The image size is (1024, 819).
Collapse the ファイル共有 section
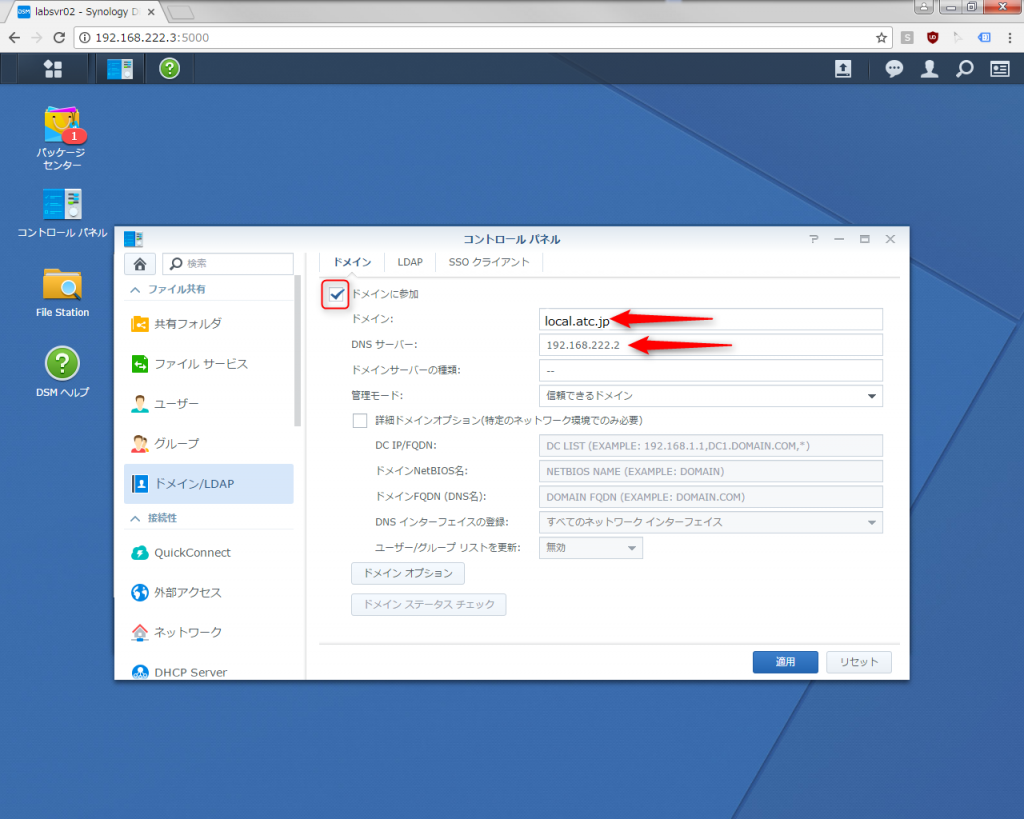pos(136,290)
